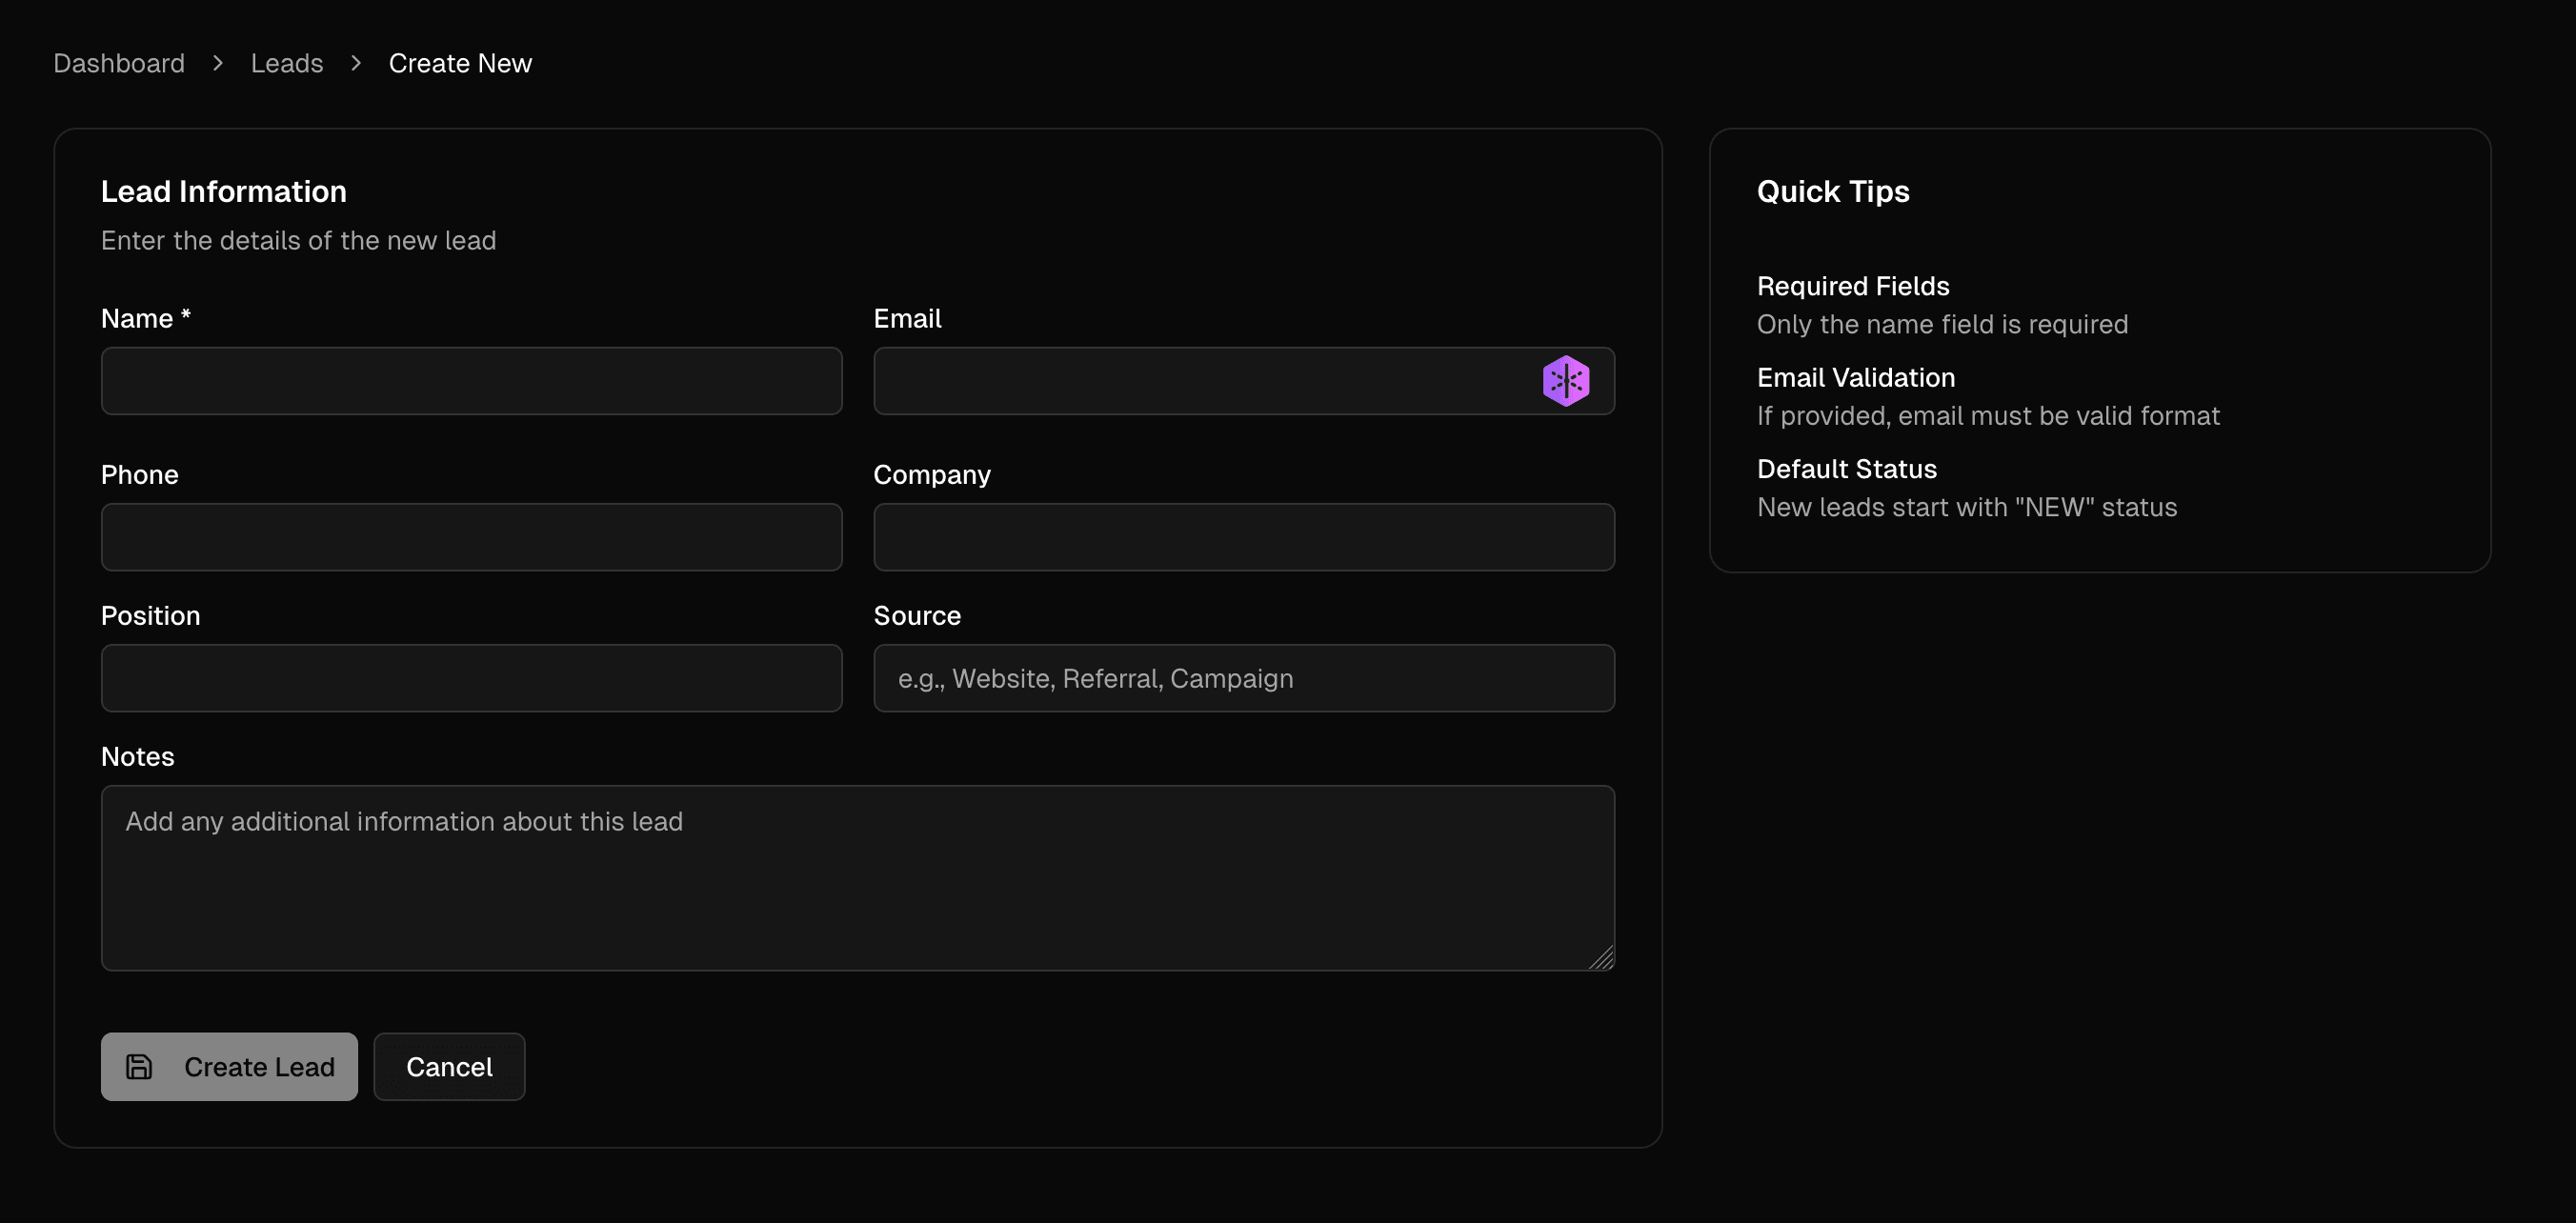Click the Cancel button
This screenshot has width=2576, height=1223.
click(x=449, y=1066)
